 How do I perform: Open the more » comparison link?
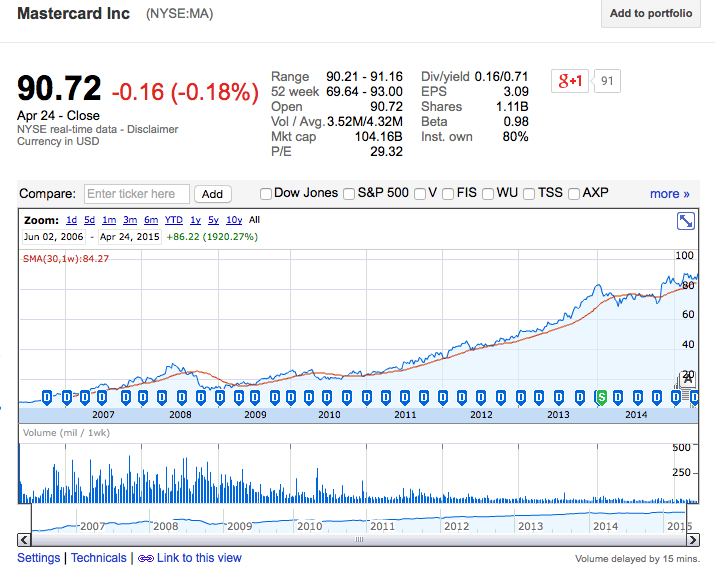point(669,194)
